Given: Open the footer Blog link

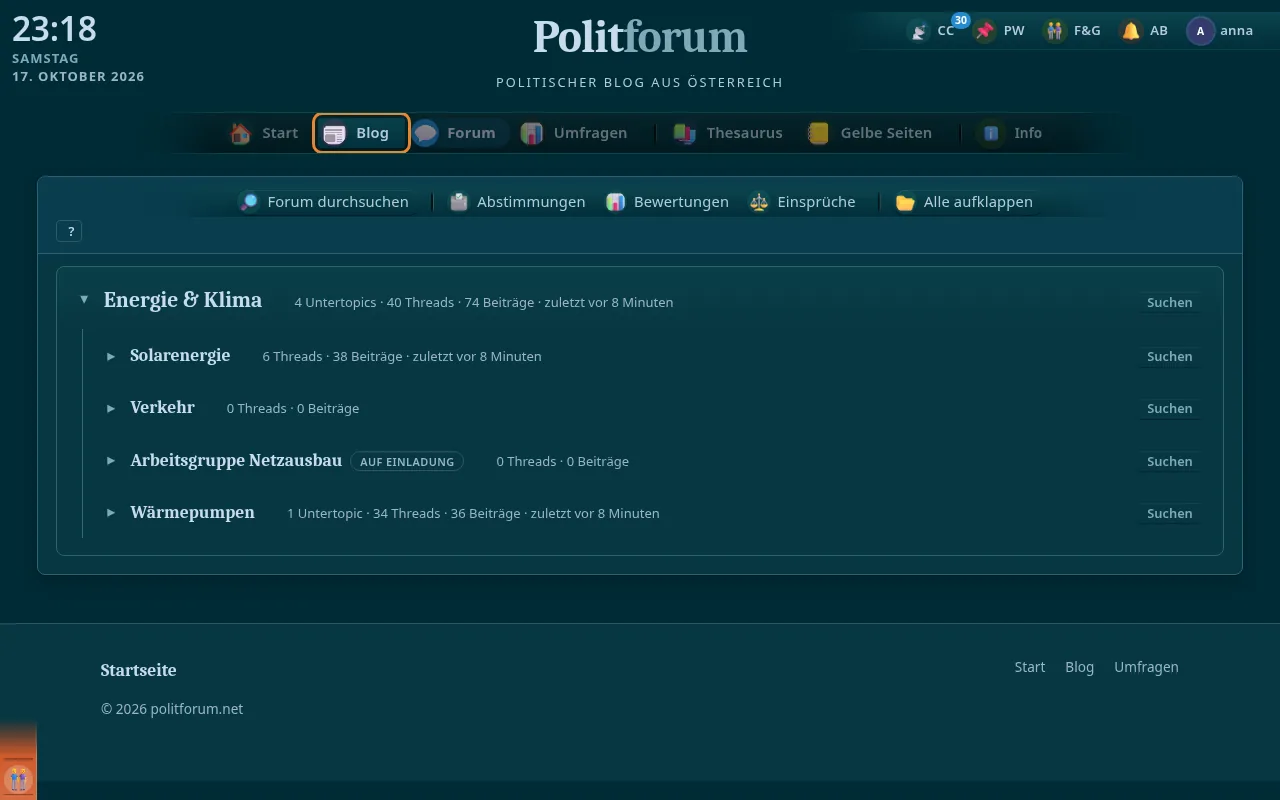Looking at the screenshot, I should (x=1079, y=667).
